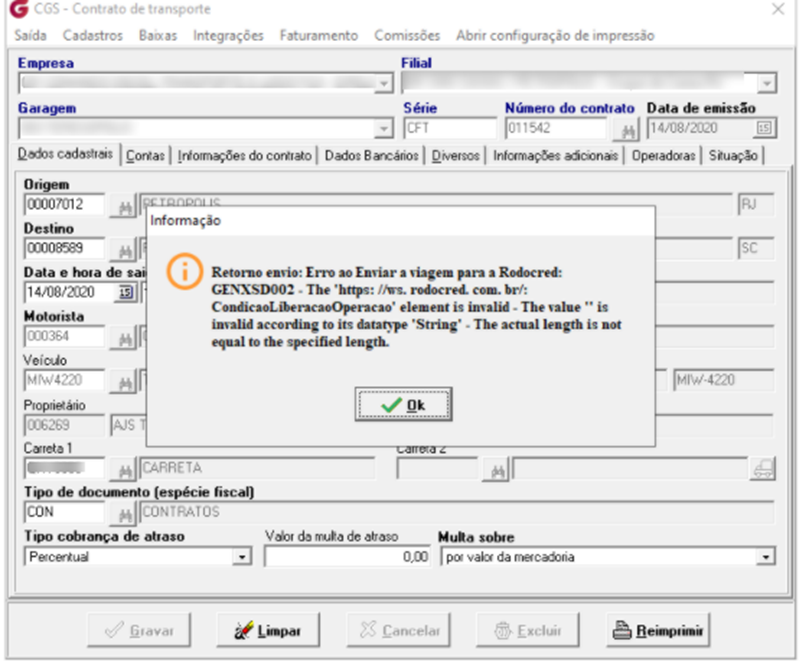Click the Data de emissão date field

click(x=701, y=128)
